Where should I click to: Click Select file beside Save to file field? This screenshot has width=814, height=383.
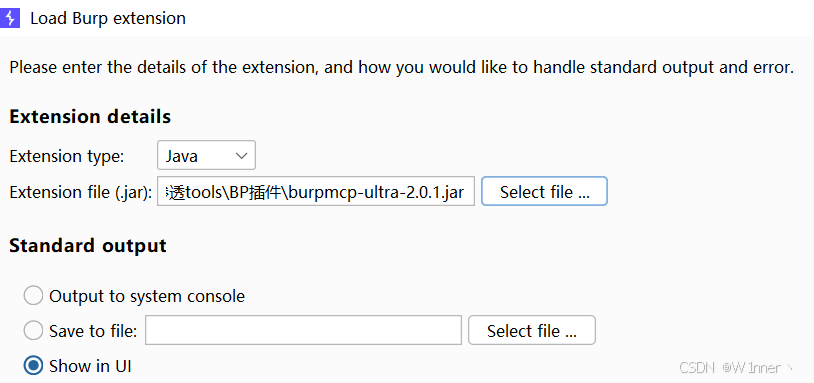tap(532, 330)
